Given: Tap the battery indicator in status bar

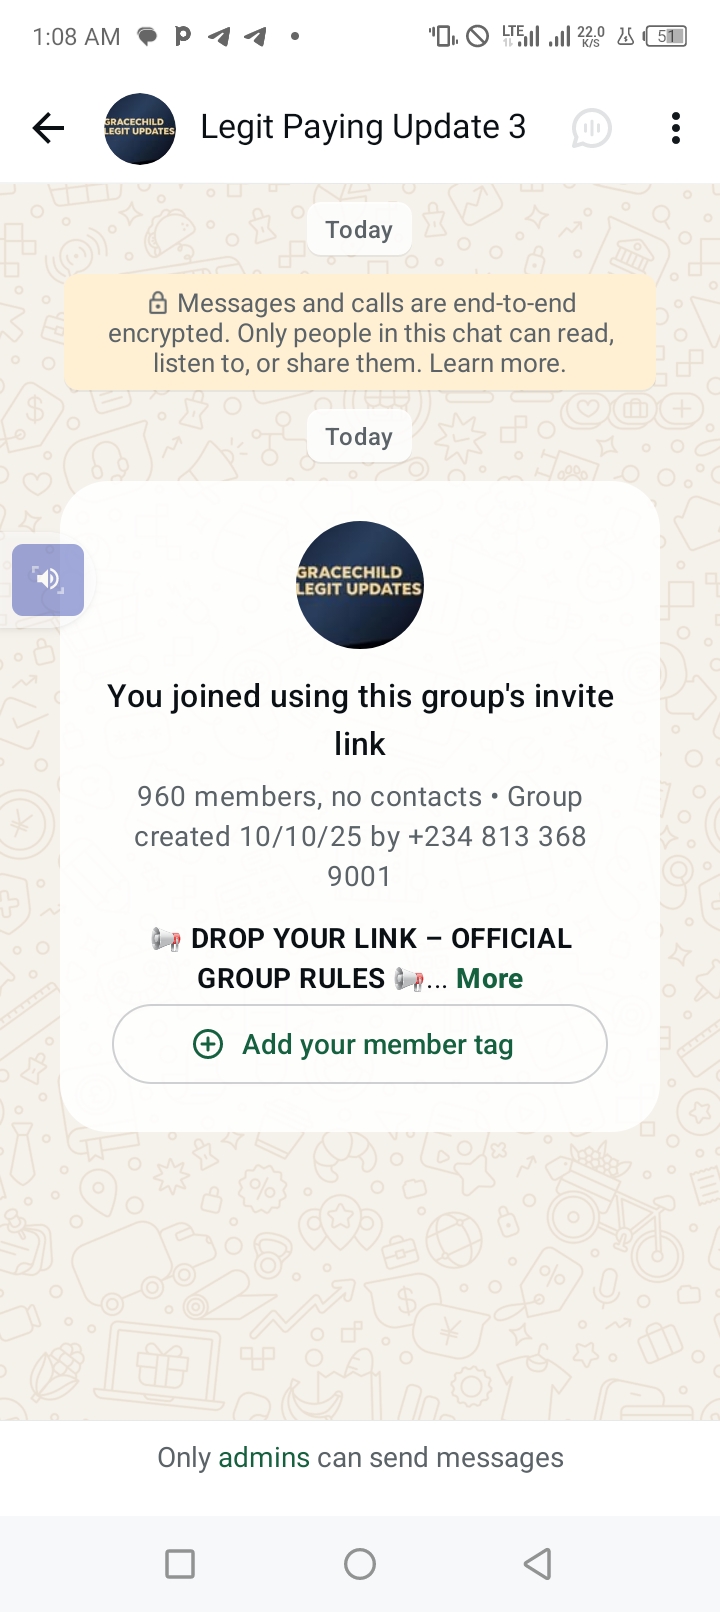Looking at the screenshot, I should click(x=666, y=37).
